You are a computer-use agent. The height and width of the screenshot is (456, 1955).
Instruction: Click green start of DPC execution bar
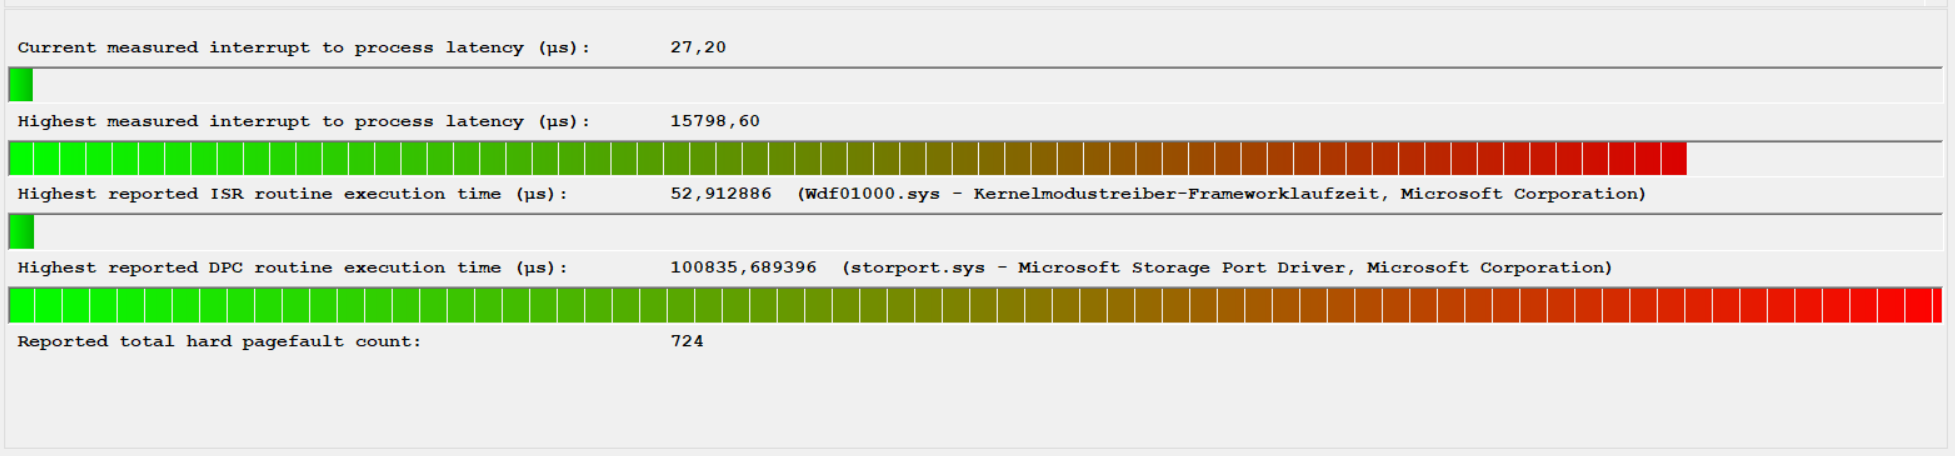[22, 305]
